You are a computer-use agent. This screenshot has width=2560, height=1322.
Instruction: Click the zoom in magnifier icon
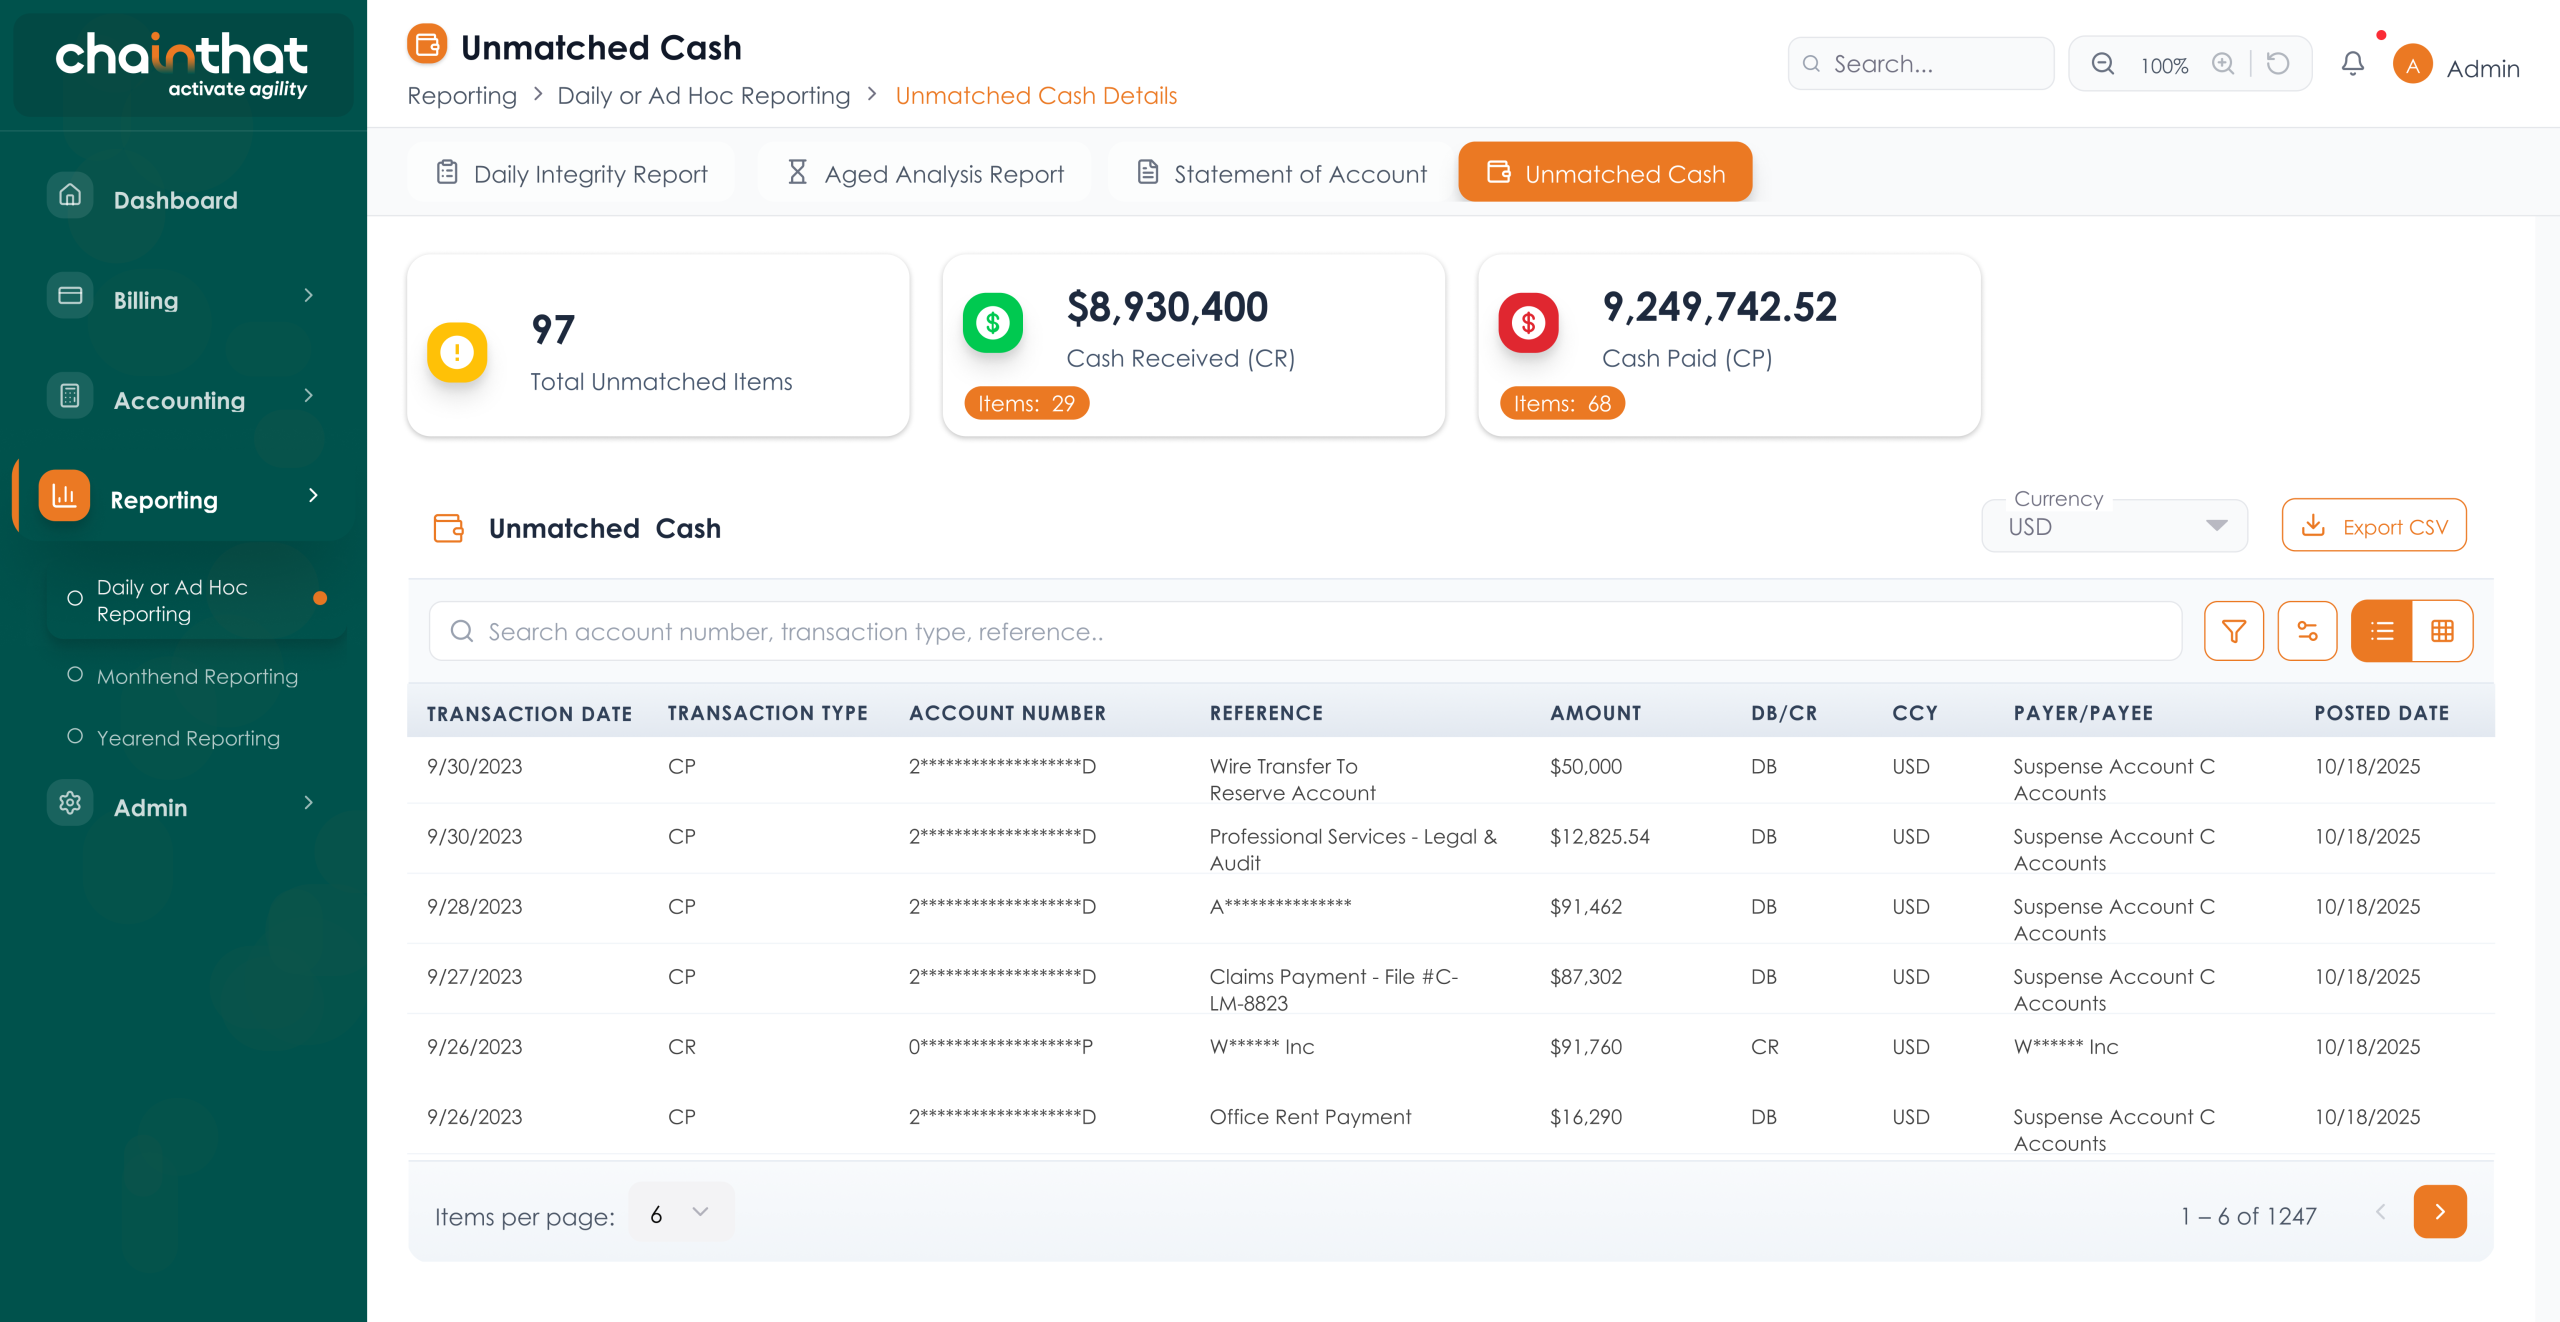2222,65
